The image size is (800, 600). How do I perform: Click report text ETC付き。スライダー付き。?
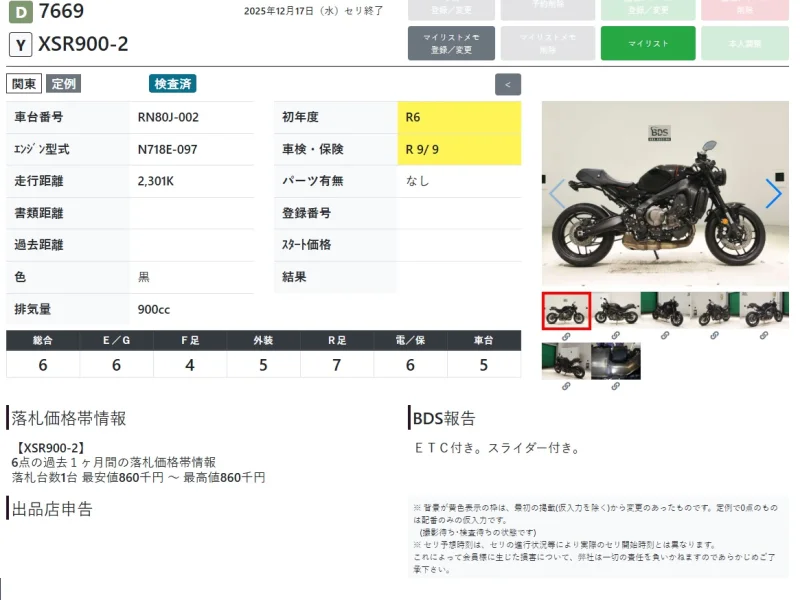[x=498, y=448]
